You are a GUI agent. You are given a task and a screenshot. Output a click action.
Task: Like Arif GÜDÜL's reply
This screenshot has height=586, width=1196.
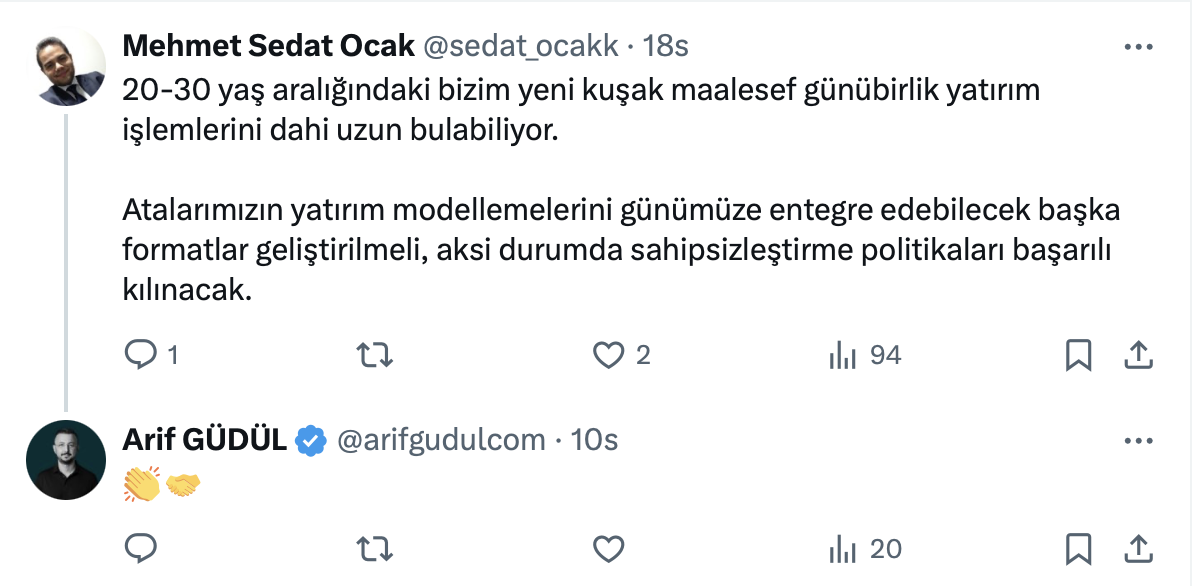pos(608,548)
